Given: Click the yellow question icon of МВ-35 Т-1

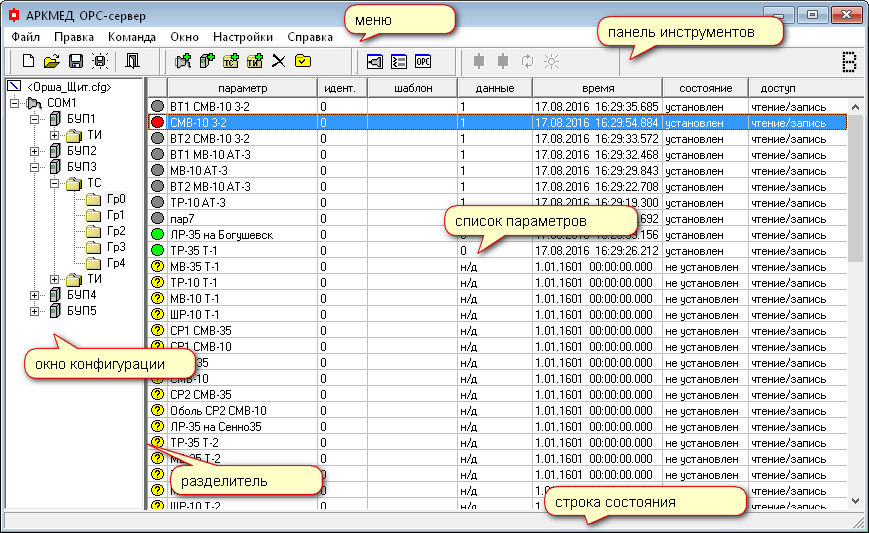Looking at the screenshot, I should tap(157, 266).
